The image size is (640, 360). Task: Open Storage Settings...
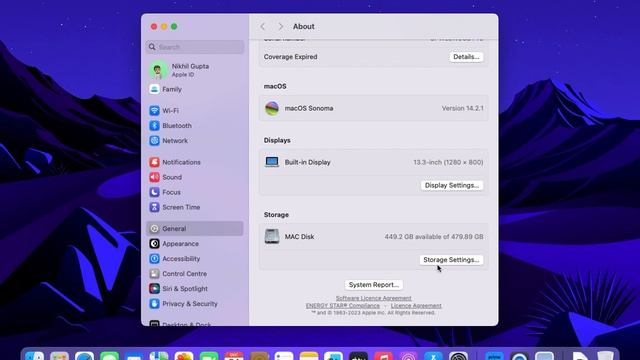click(451, 260)
